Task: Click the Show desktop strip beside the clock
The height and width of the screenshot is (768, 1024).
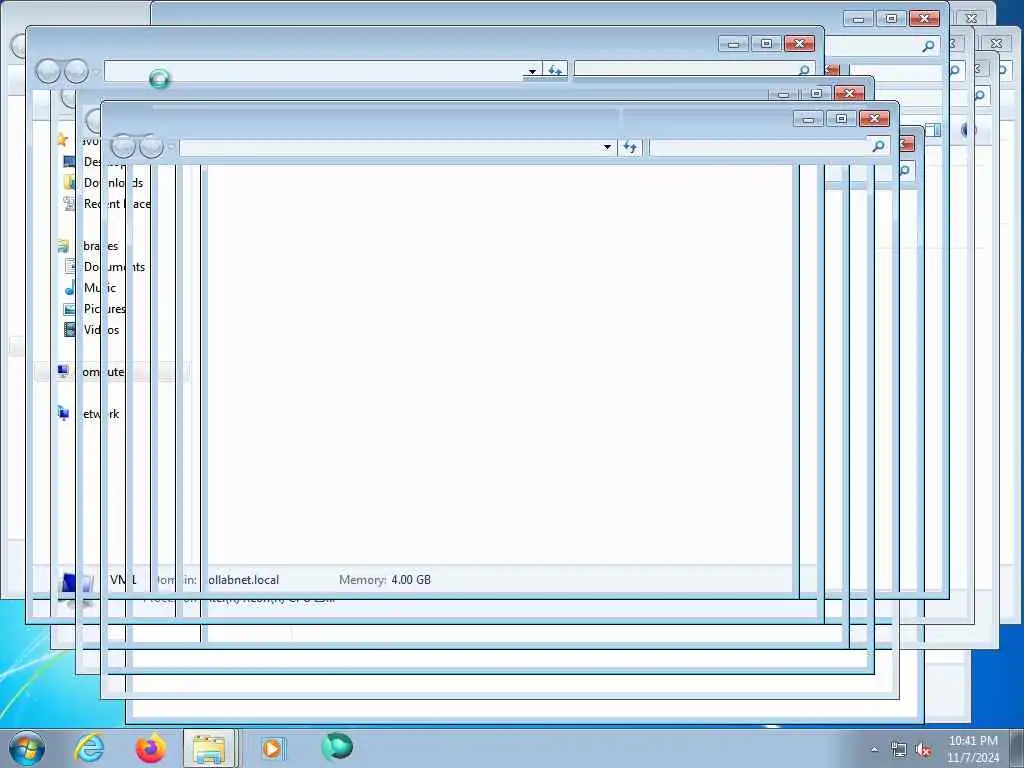Action: click(x=1017, y=748)
